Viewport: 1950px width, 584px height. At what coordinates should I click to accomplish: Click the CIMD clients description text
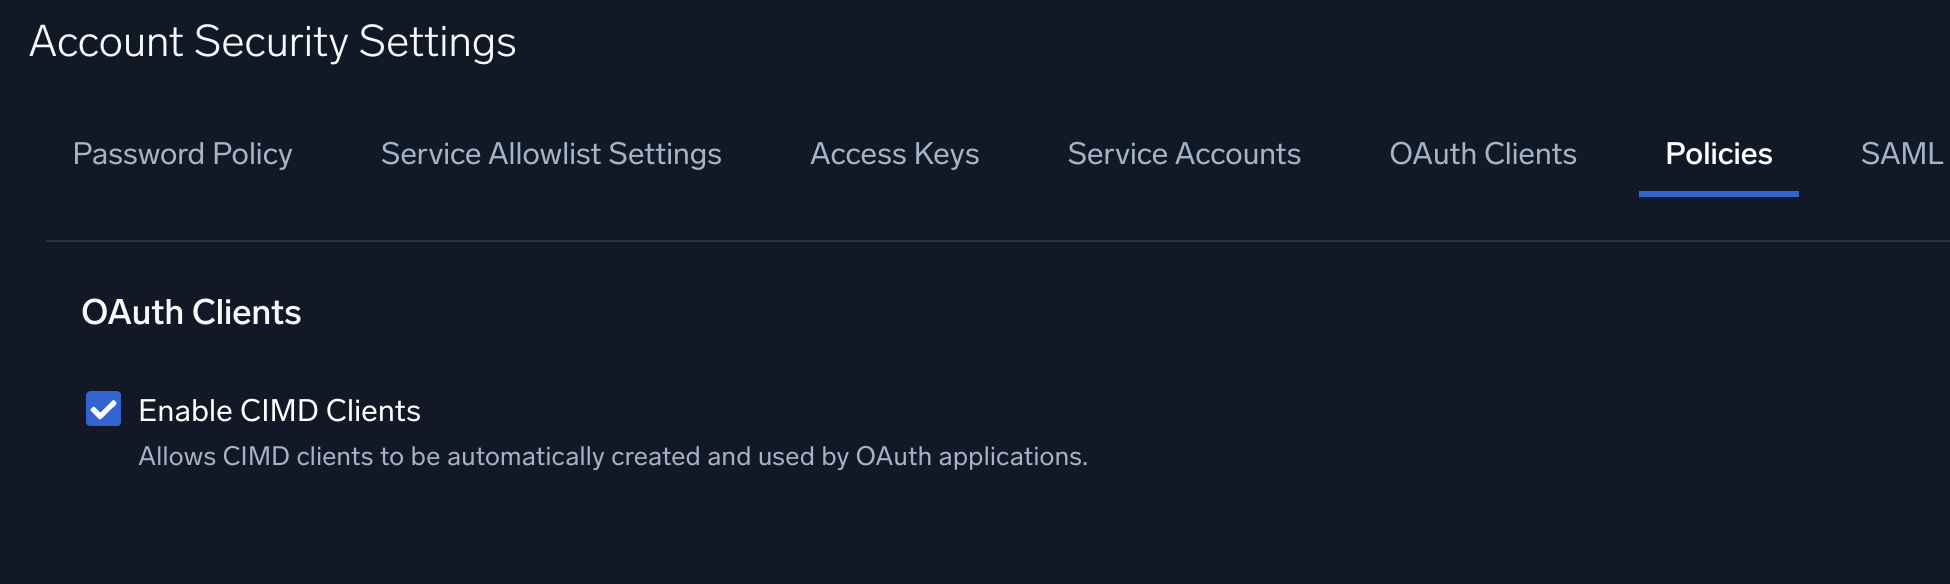tap(613, 457)
